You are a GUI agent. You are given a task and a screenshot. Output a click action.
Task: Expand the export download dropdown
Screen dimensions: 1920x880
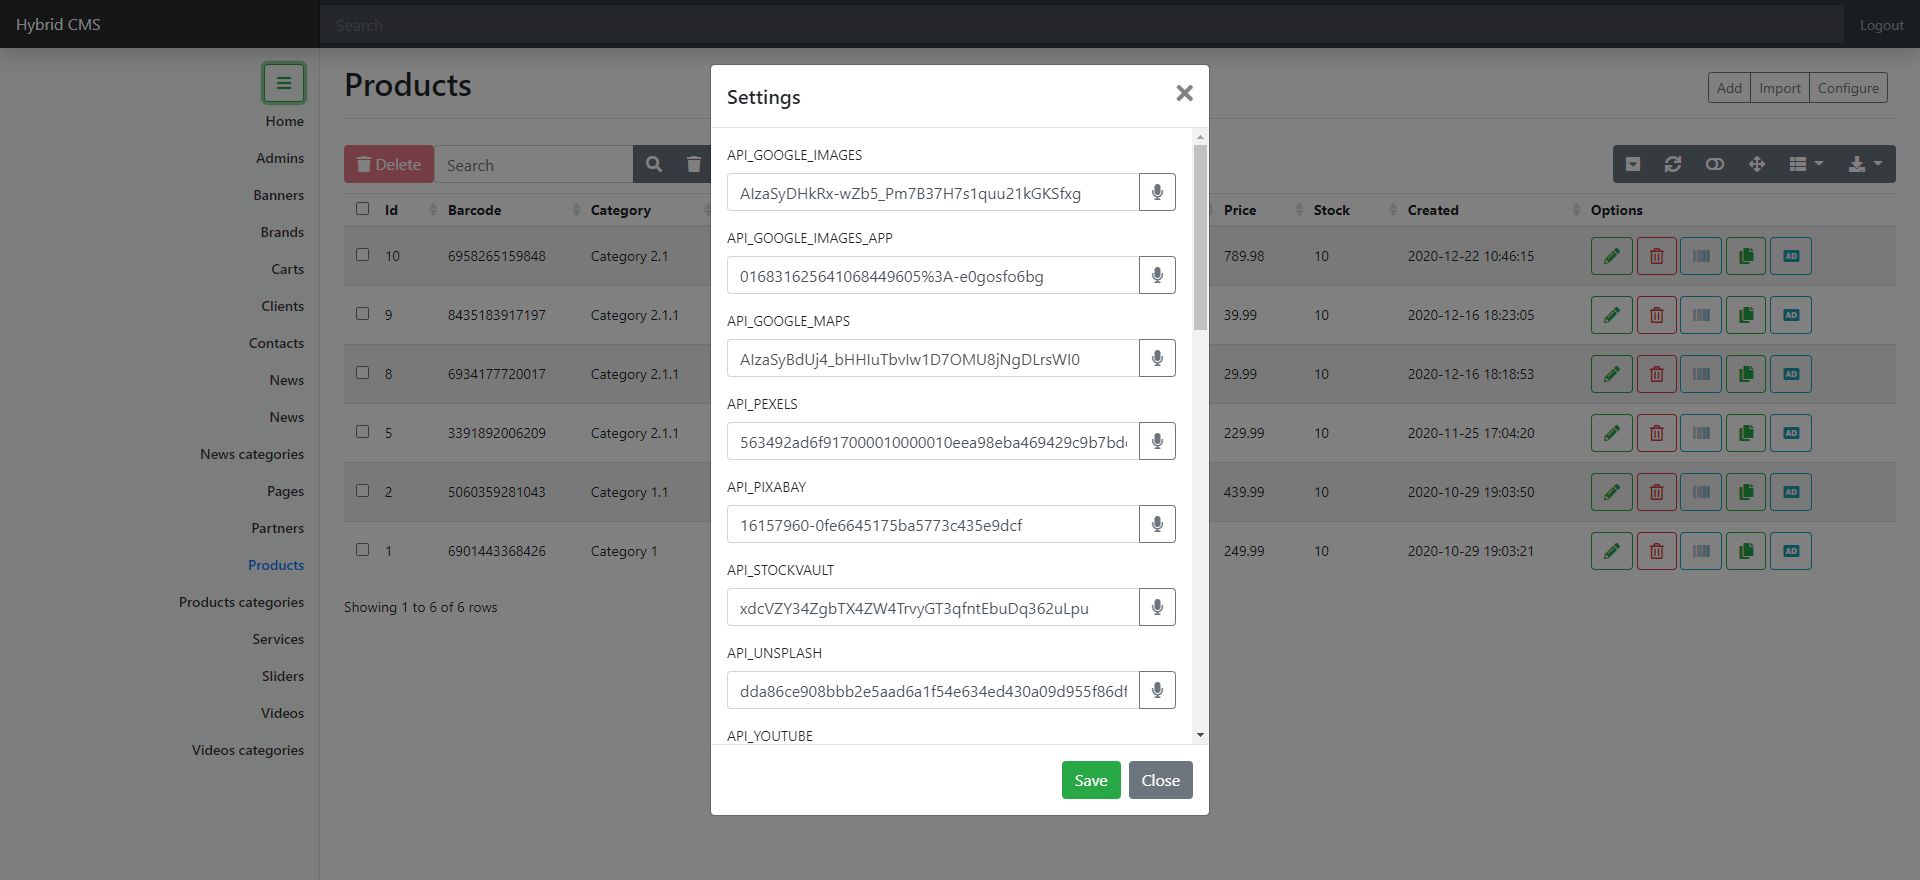pos(1864,164)
